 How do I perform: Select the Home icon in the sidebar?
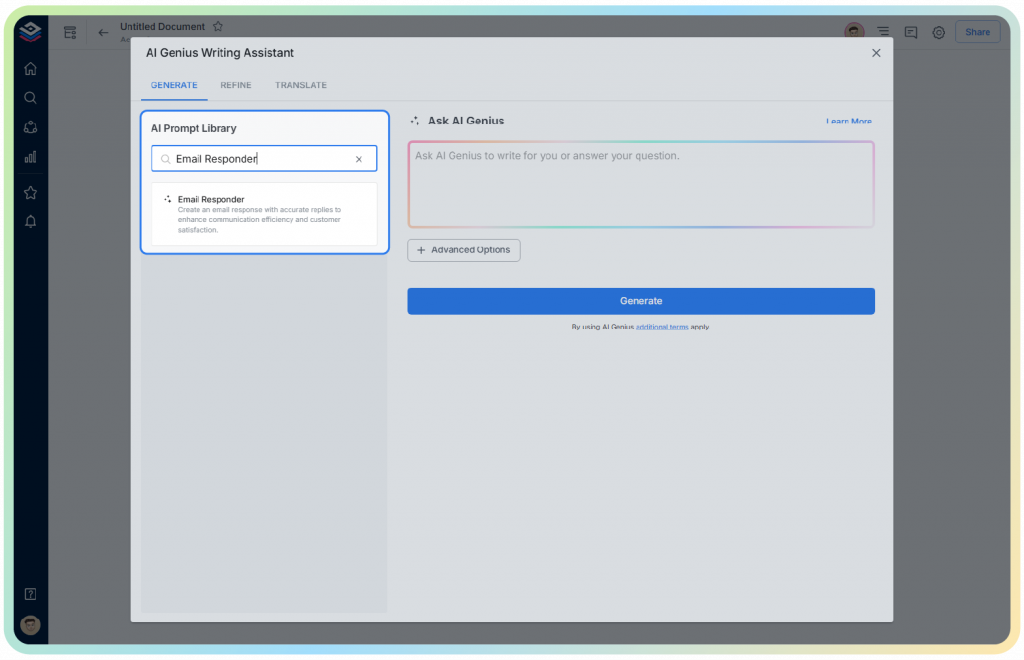pyautogui.click(x=30, y=68)
